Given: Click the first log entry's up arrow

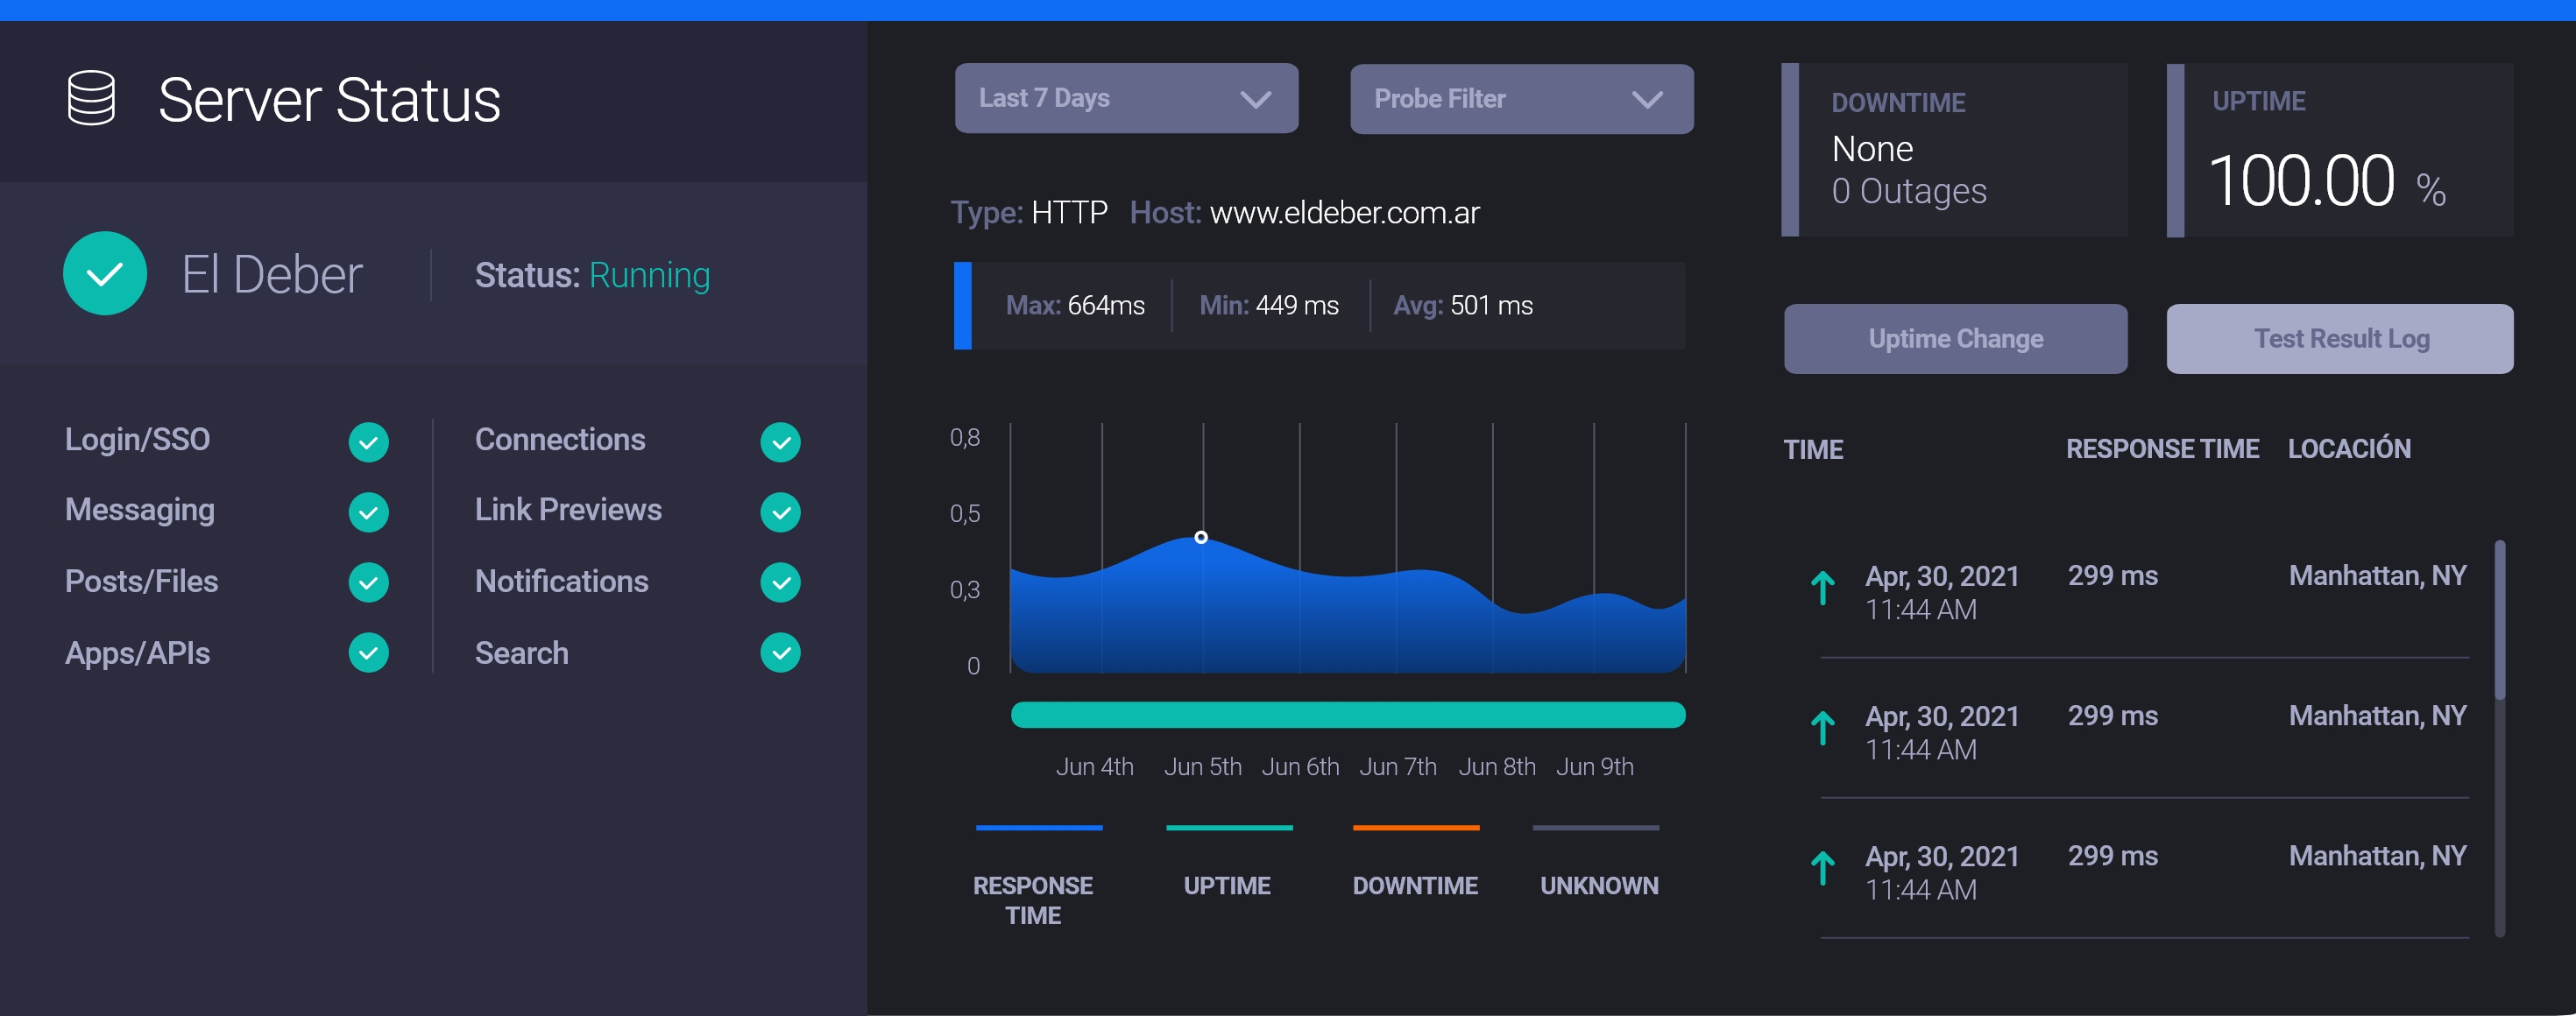Looking at the screenshot, I should pos(1822,588).
